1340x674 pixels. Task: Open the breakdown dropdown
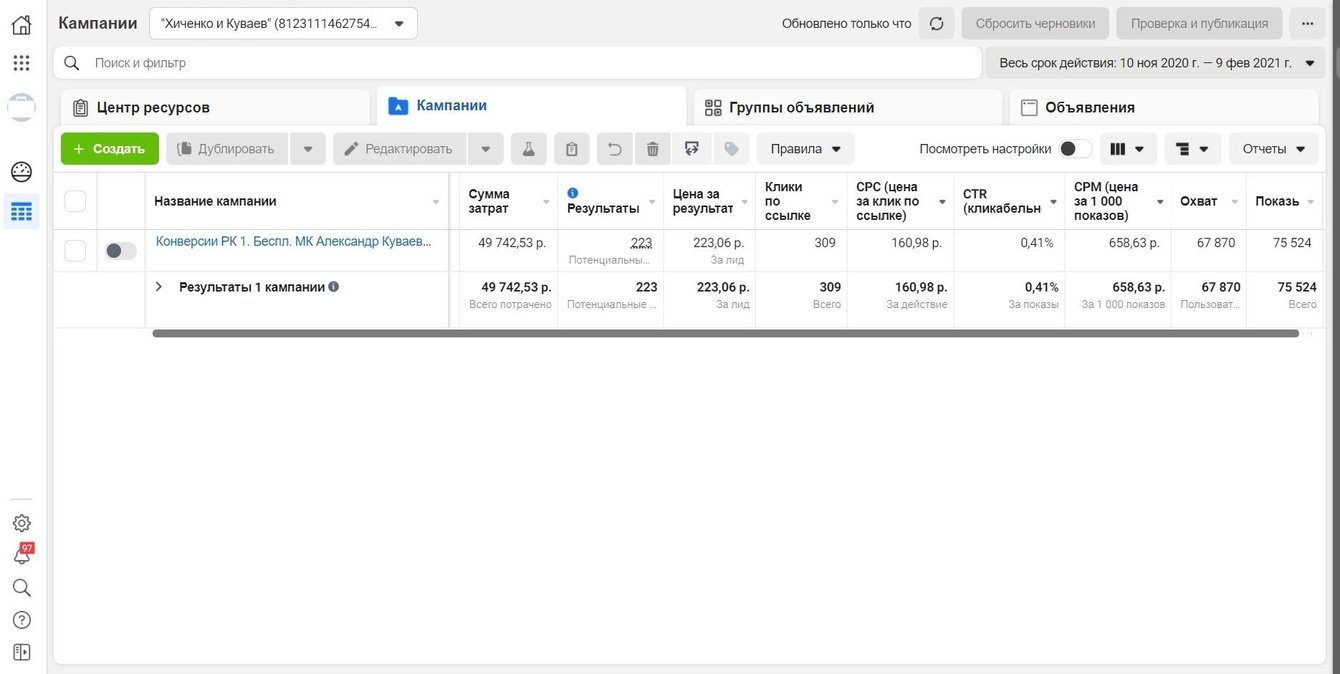coord(1192,149)
